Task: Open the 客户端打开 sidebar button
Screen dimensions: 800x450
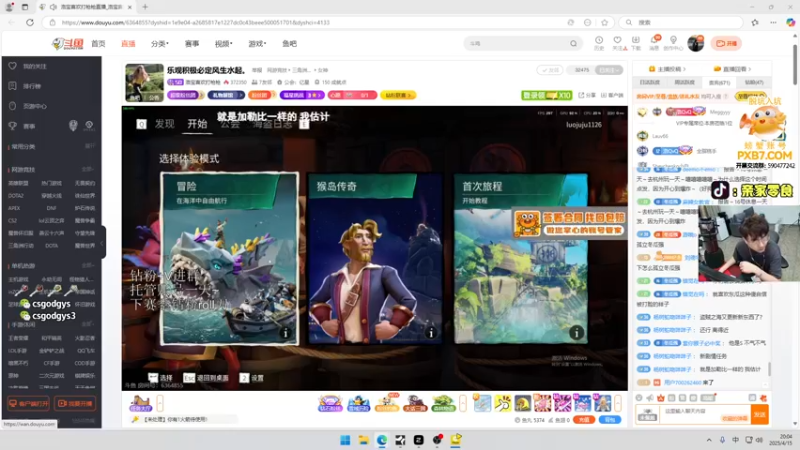Action: [x=29, y=404]
